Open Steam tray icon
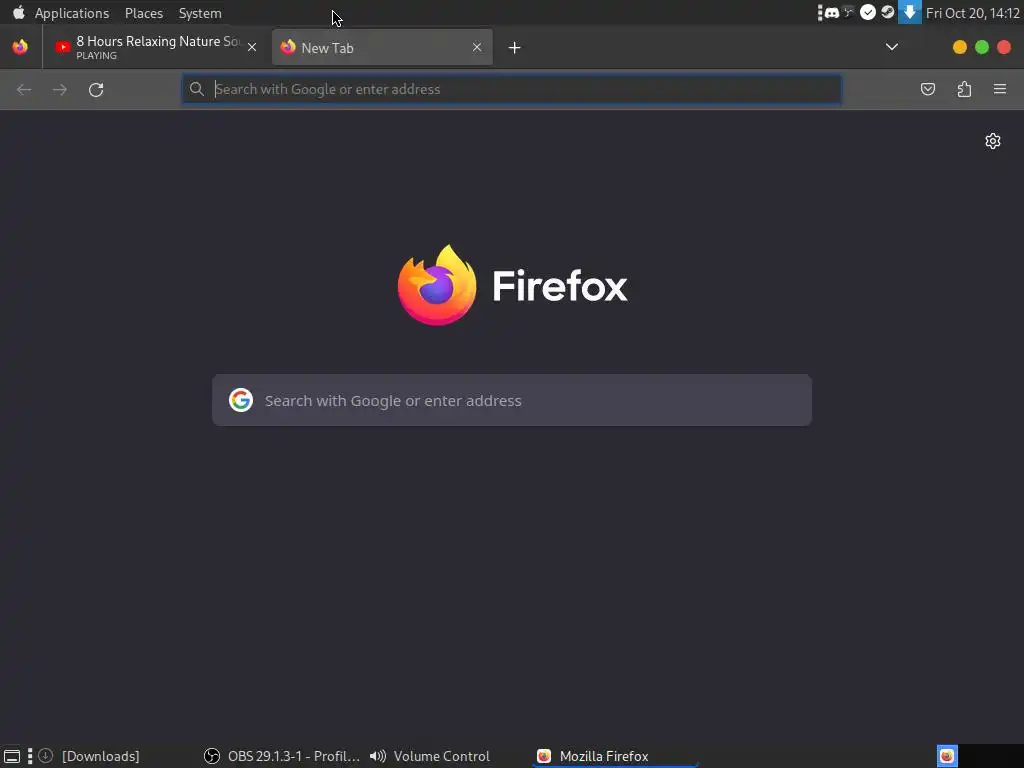 [x=888, y=12]
